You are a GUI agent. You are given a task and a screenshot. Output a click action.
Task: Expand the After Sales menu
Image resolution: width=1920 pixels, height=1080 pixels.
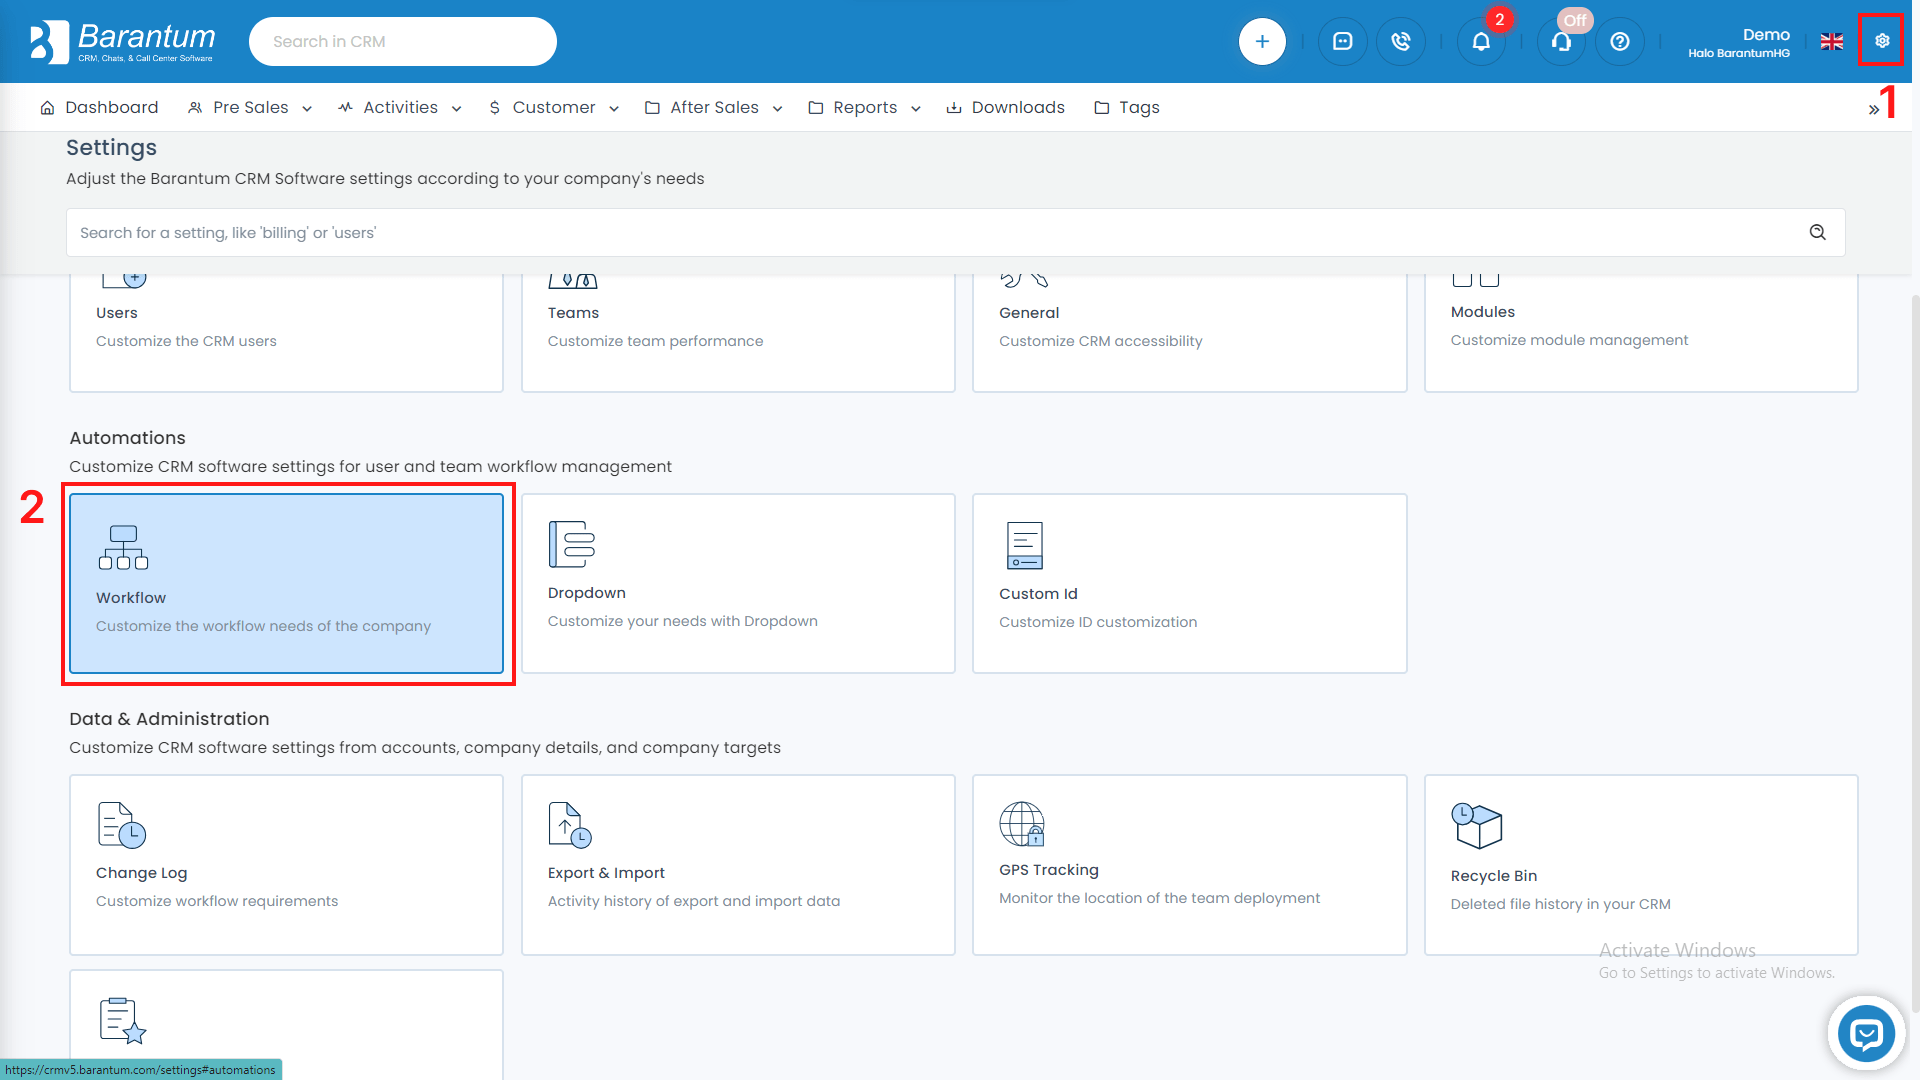[714, 107]
